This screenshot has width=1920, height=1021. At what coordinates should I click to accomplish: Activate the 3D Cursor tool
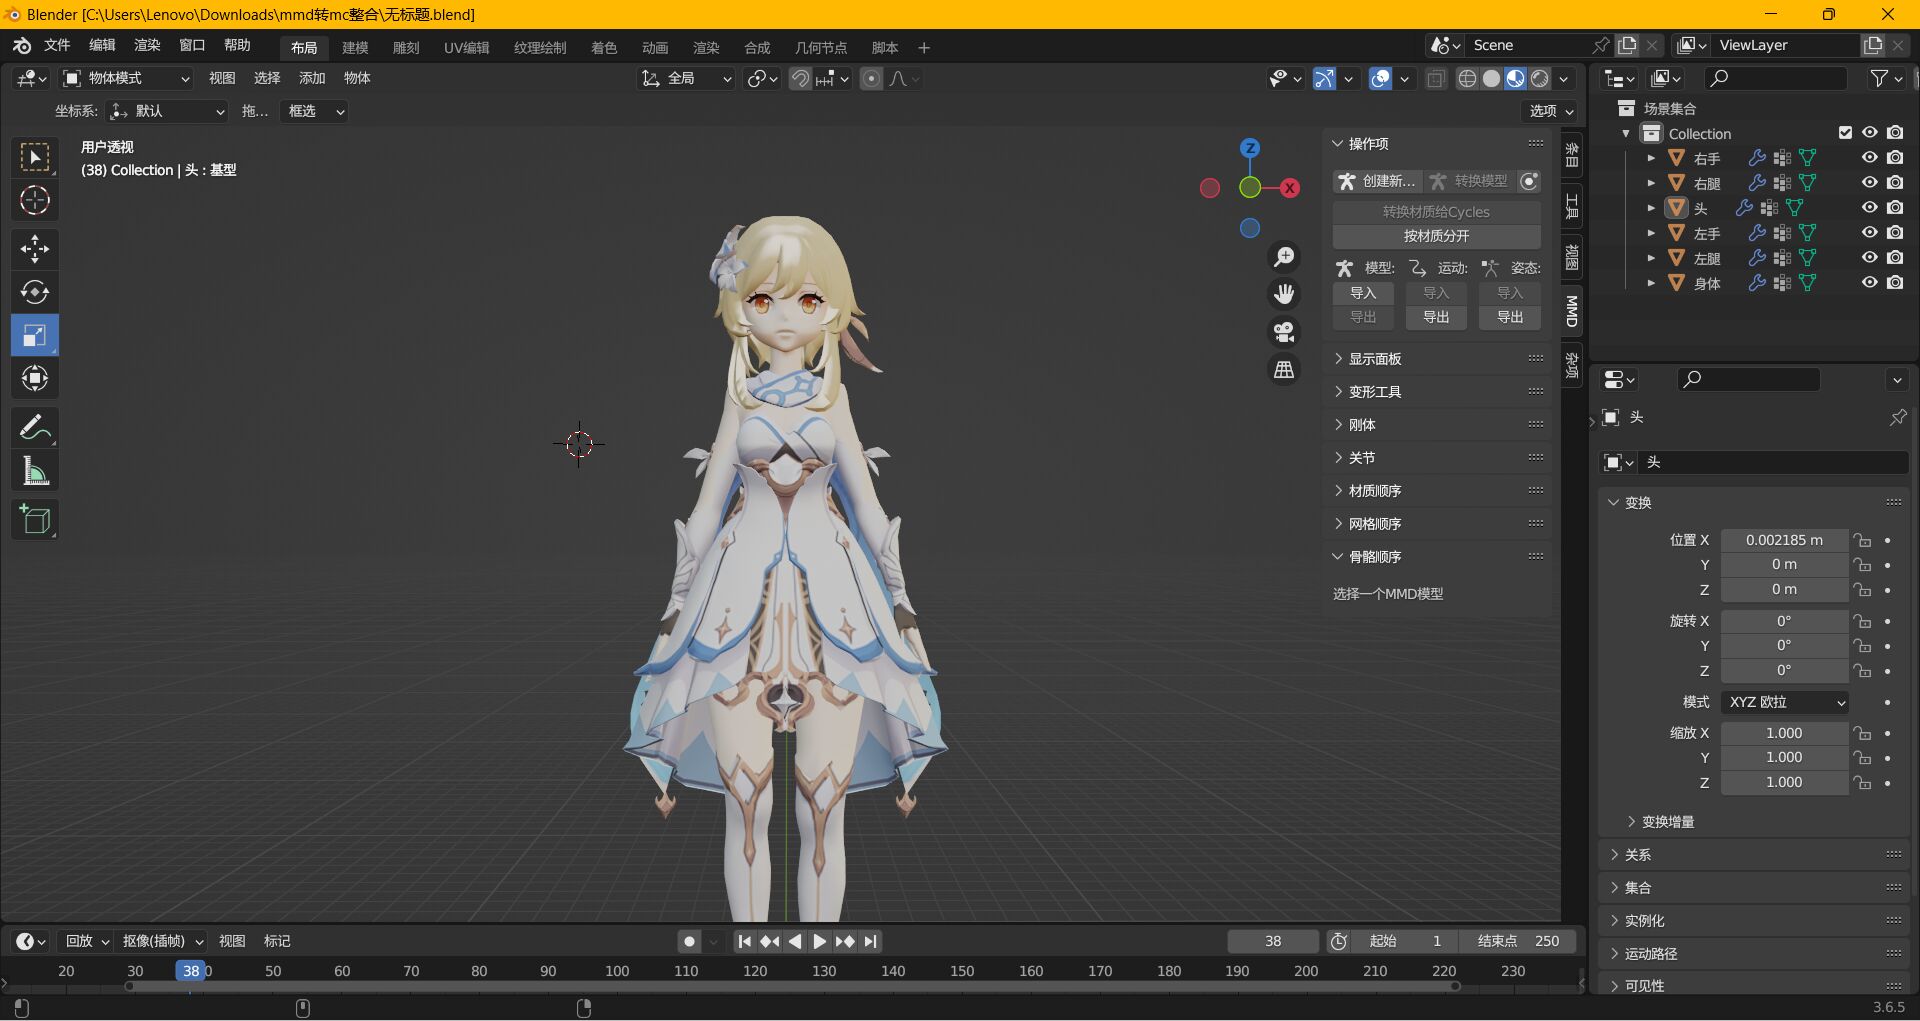click(35, 201)
